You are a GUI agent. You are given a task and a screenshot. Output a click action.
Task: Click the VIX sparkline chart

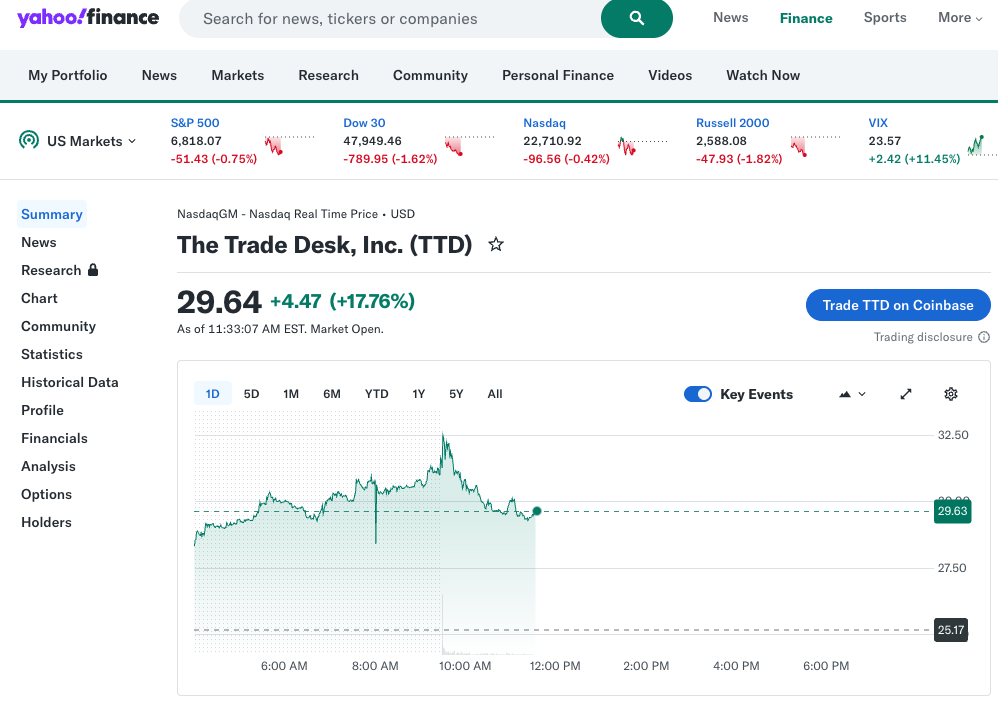pyautogui.click(x=976, y=146)
